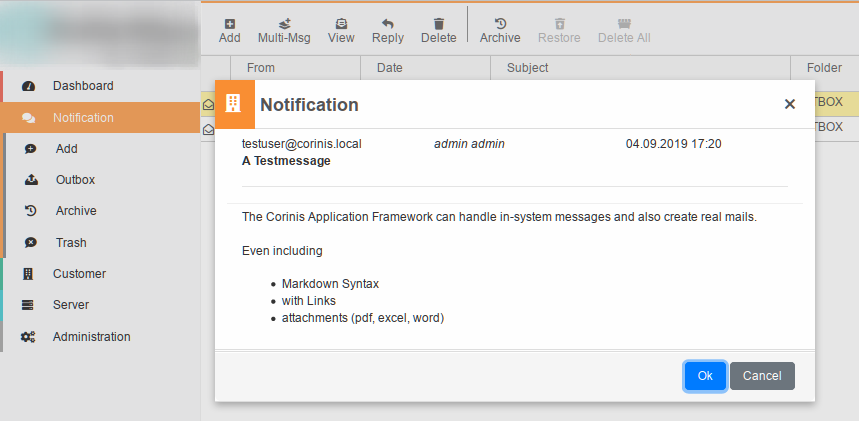Open Trash in the sidebar
Screen dimensions: 859x421
[71, 242]
